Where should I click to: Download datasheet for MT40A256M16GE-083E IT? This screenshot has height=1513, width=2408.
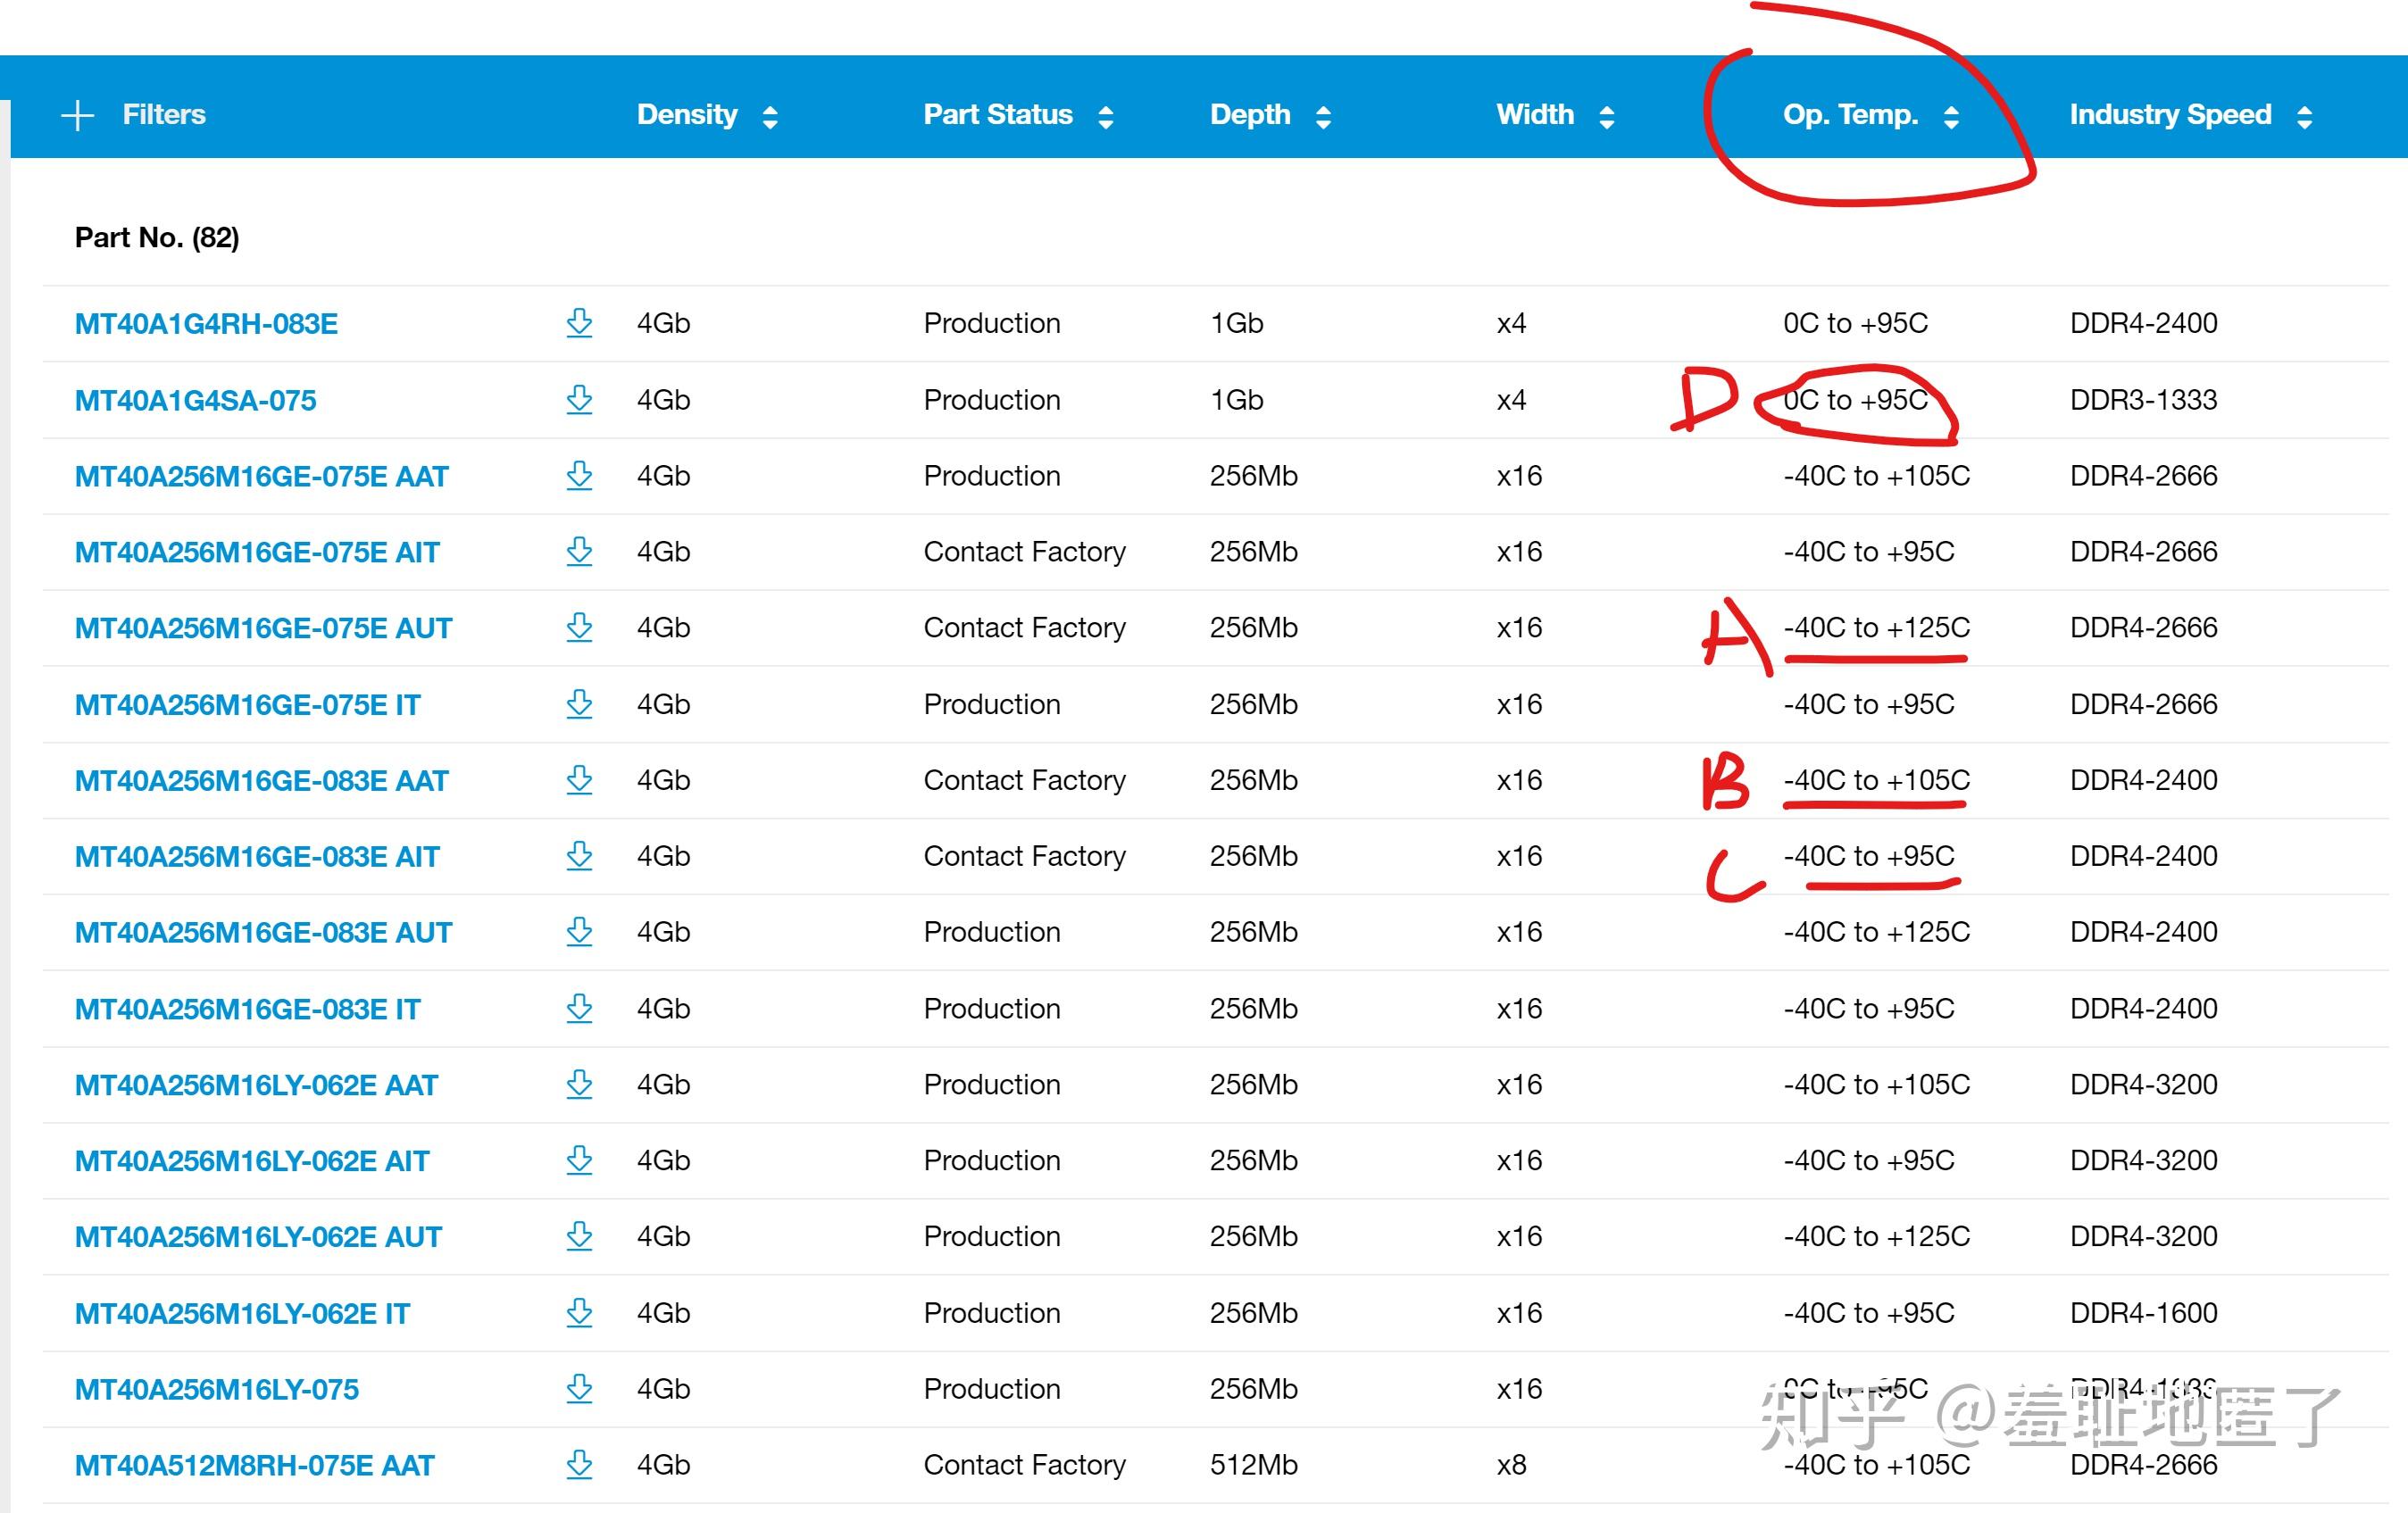click(x=579, y=1008)
